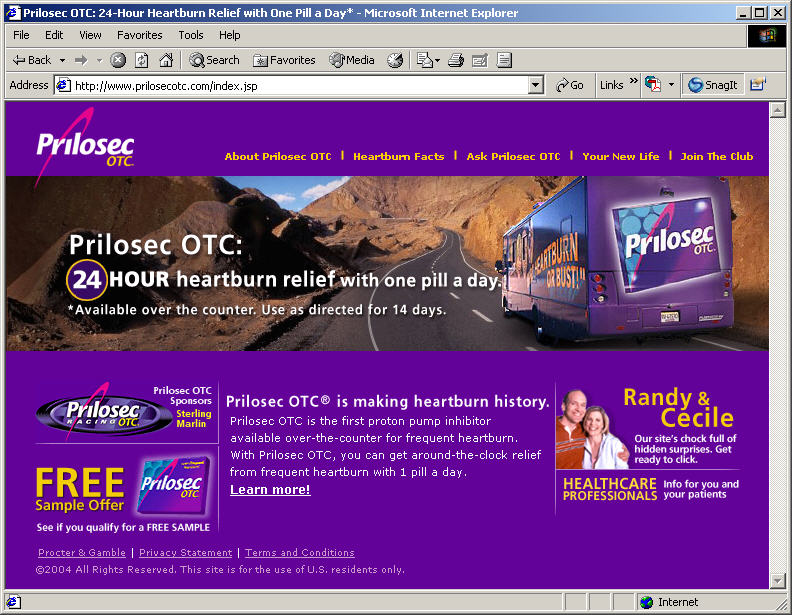Open the File menu
The image size is (792, 615).
(x=21, y=35)
